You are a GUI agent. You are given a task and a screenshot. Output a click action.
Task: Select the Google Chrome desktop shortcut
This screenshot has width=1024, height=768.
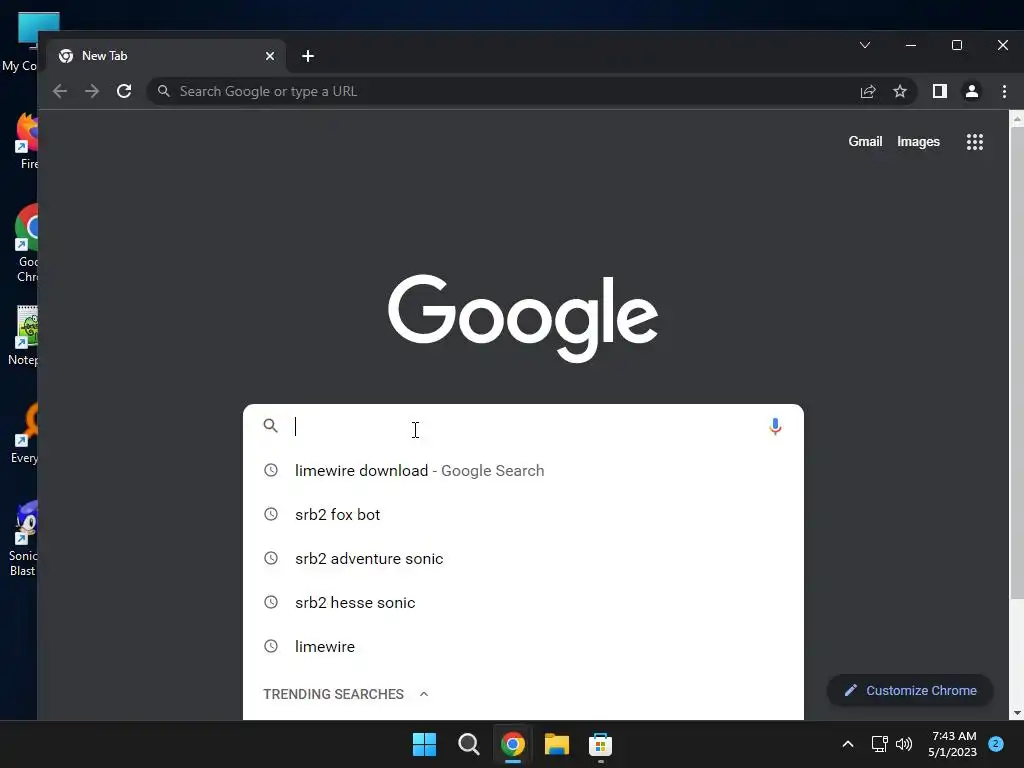pos(27,244)
